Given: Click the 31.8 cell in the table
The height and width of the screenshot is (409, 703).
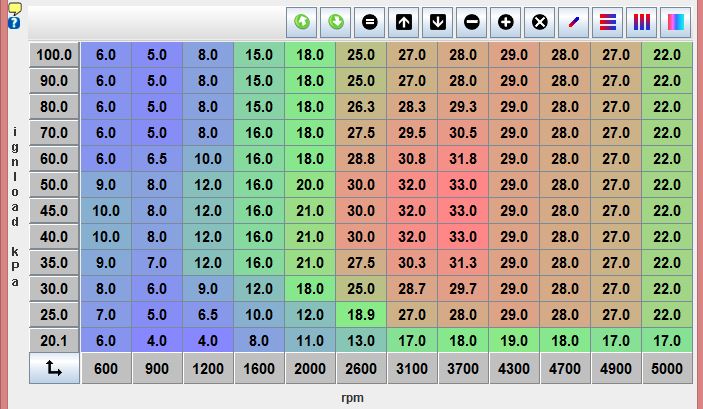Looking at the screenshot, I should point(463,159).
